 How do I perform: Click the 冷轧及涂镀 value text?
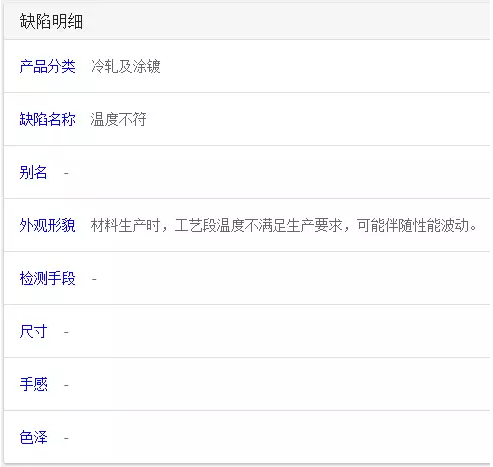(x=126, y=66)
